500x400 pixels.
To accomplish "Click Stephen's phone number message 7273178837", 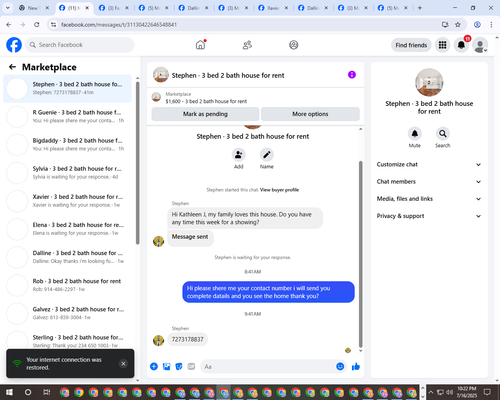I will click(187, 339).
